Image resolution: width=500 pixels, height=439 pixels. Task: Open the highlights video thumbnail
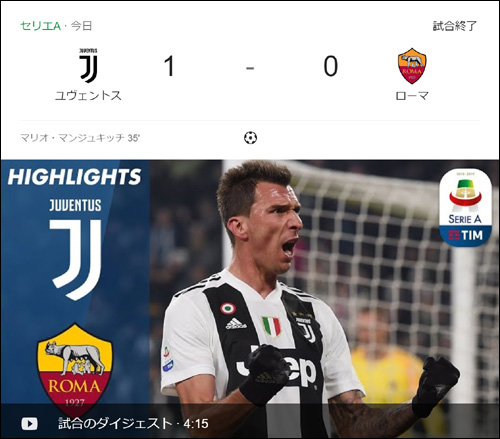pyautogui.click(x=250, y=299)
